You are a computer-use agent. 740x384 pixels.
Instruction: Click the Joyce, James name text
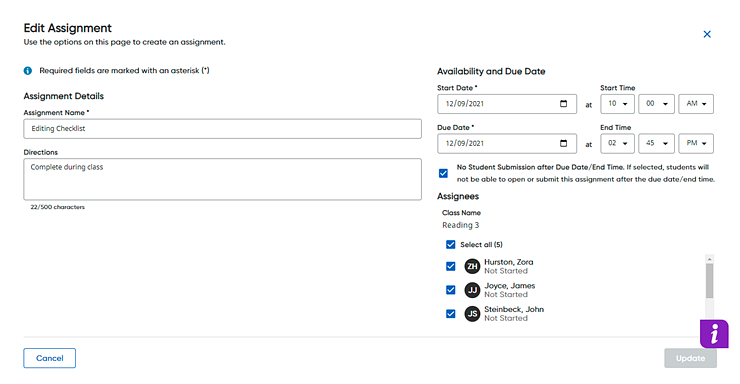click(x=509, y=285)
